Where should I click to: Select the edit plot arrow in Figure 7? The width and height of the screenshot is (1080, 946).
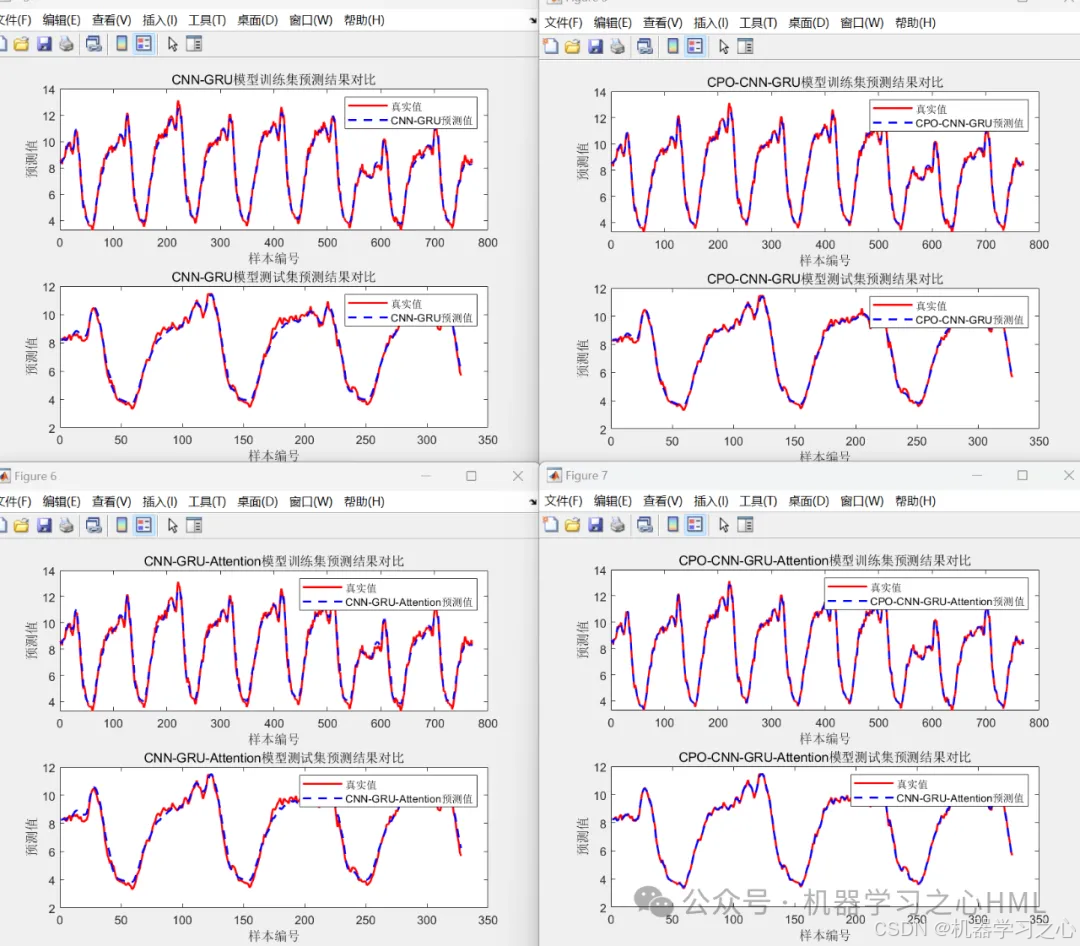[723, 525]
